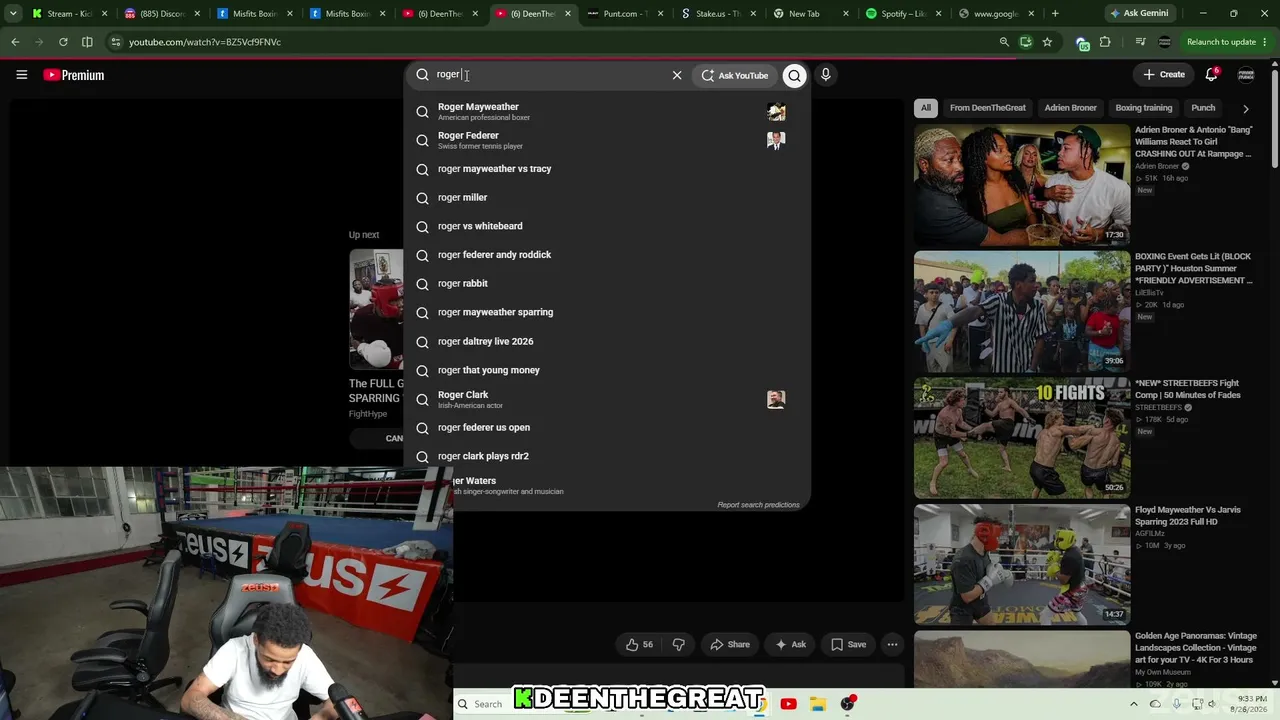
Task: Select the Adrien Broner chip
Action: point(1070,108)
